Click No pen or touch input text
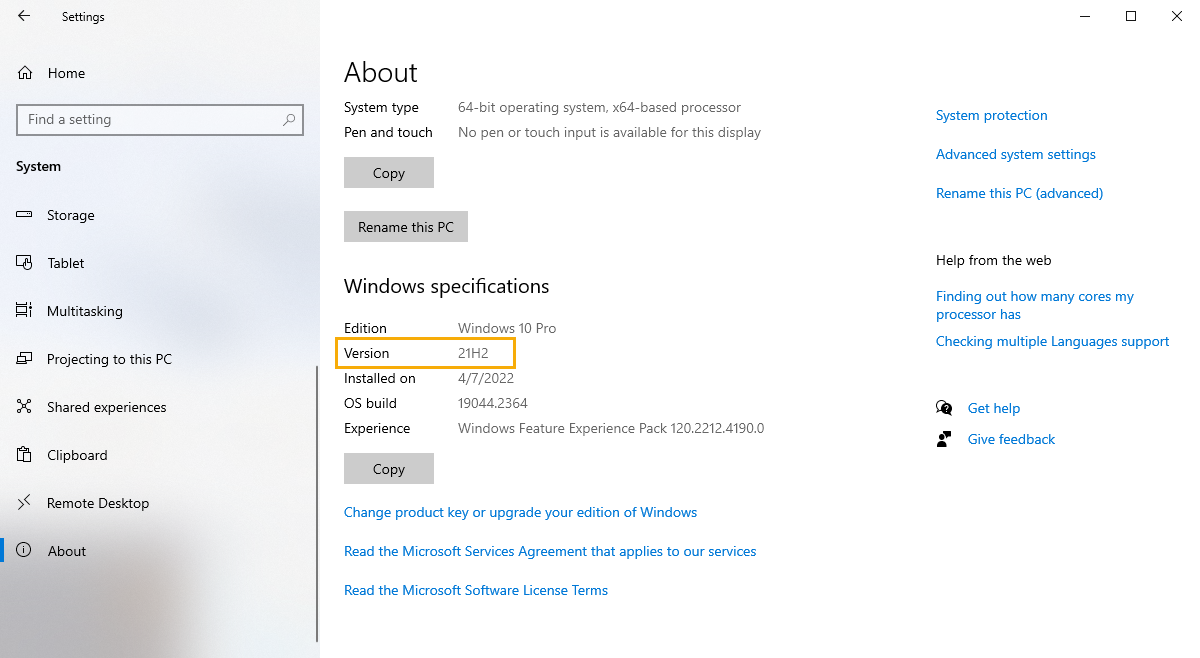This screenshot has height=658, width=1200. click(x=609, y=132)
